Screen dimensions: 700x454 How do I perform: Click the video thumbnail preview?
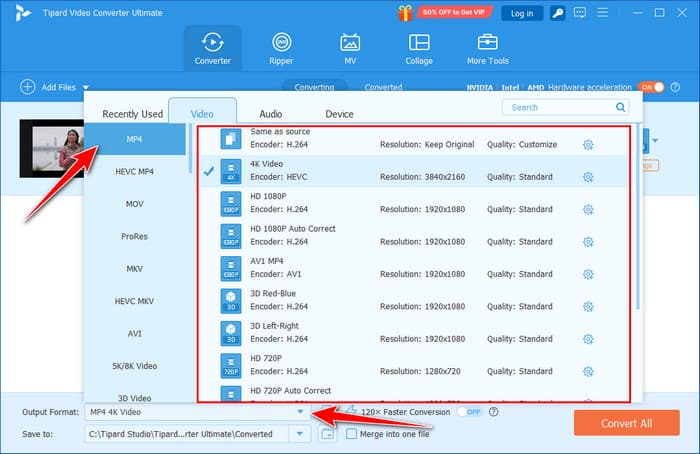click(52, 149)
